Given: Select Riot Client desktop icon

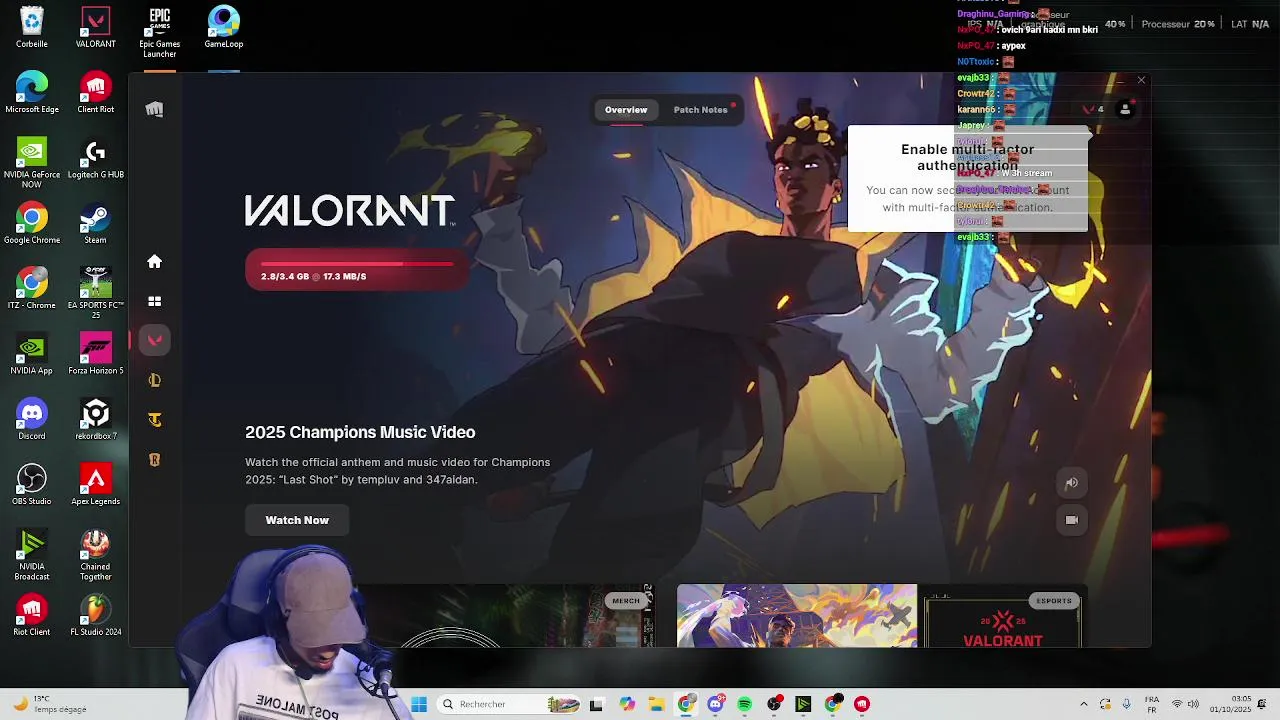Looking at the screenshot, I should pyautogui.click(x=32, y=616).
